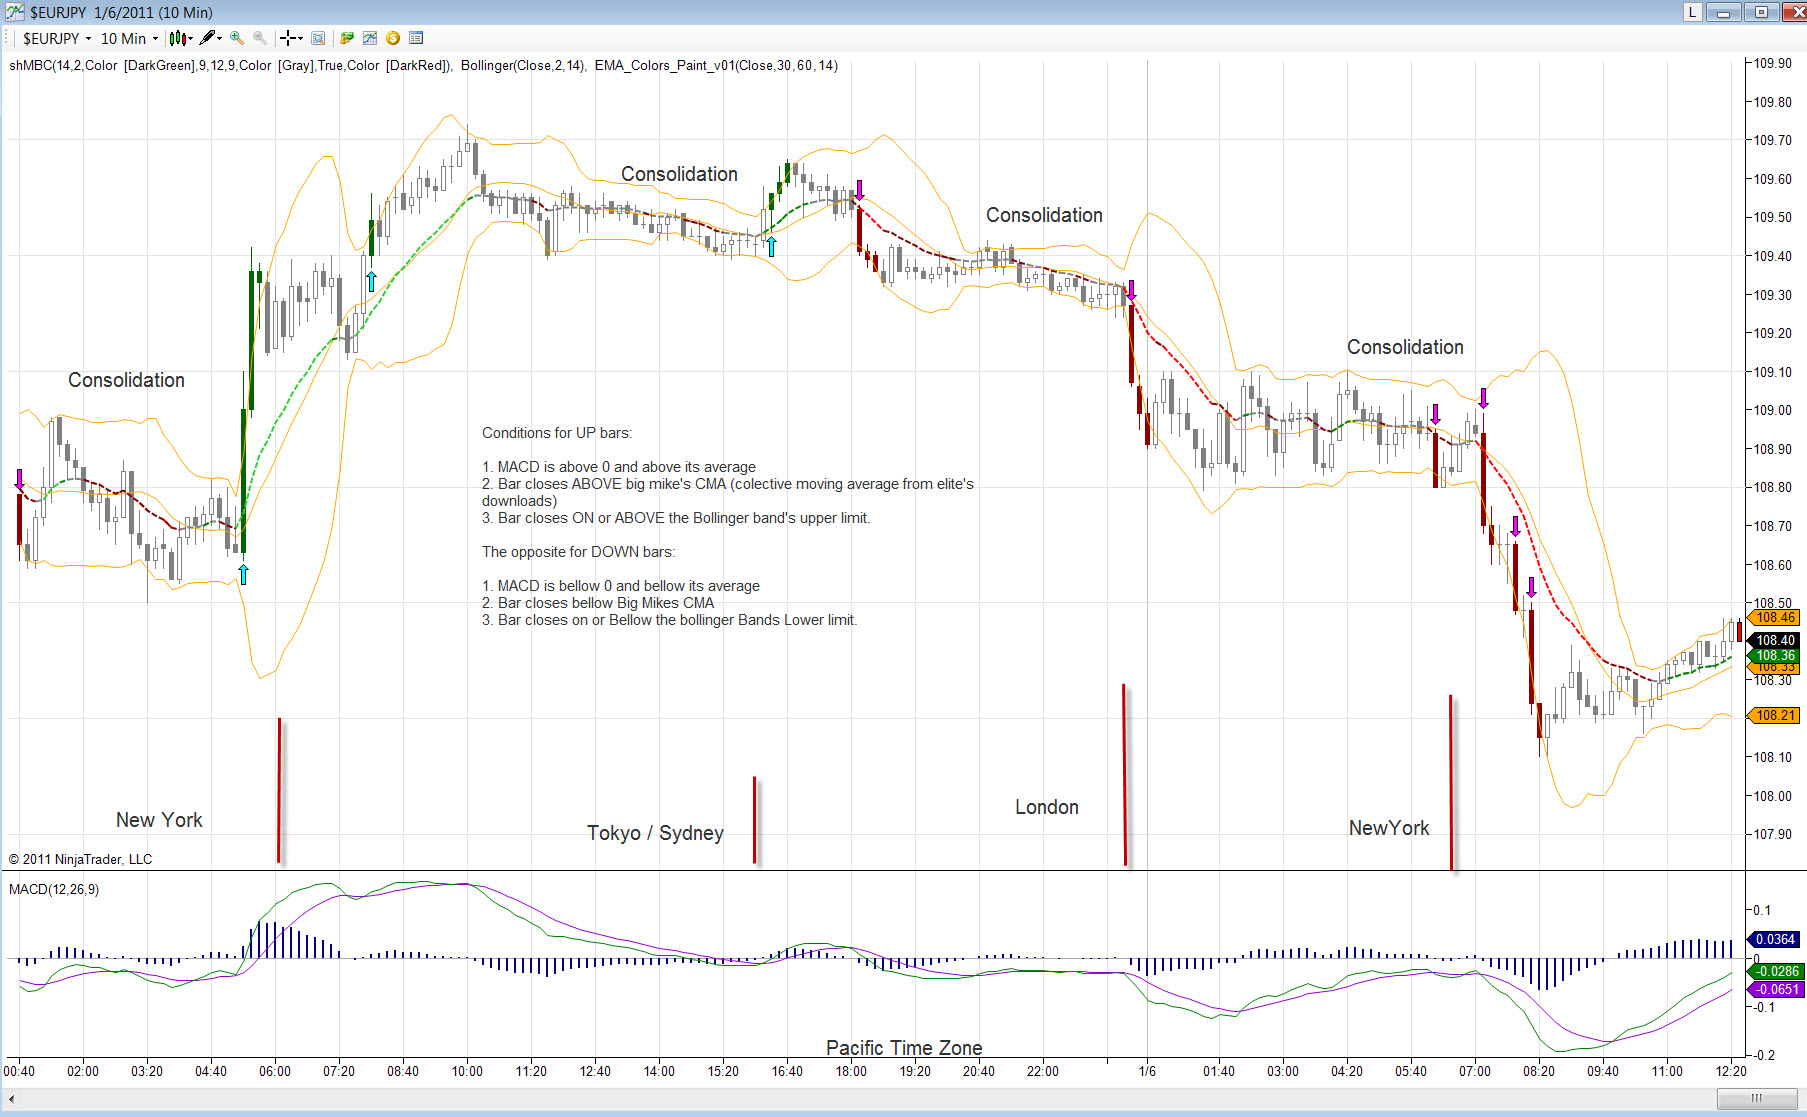
Task: Open the Strategies gold coin icon
Action: 393,38
